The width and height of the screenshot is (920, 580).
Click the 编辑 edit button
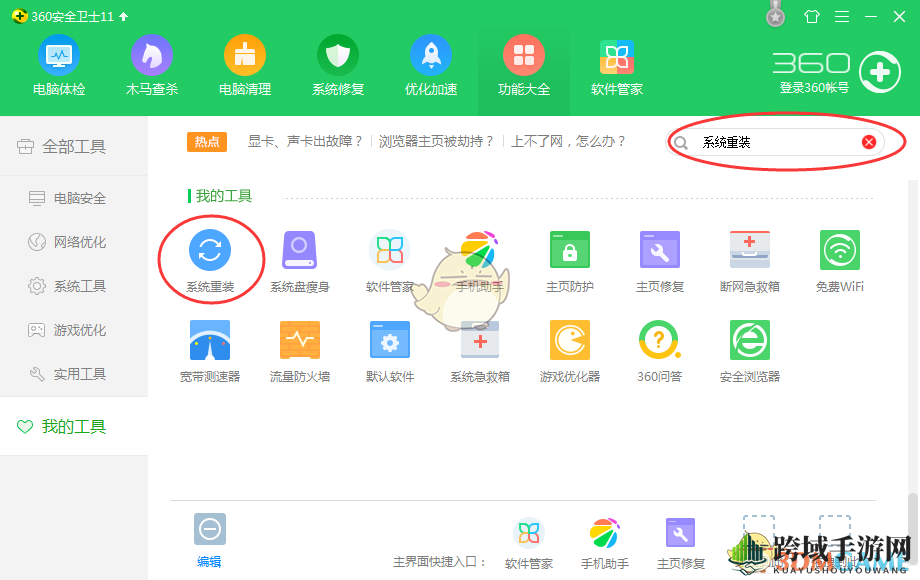(x=209, y=541)
